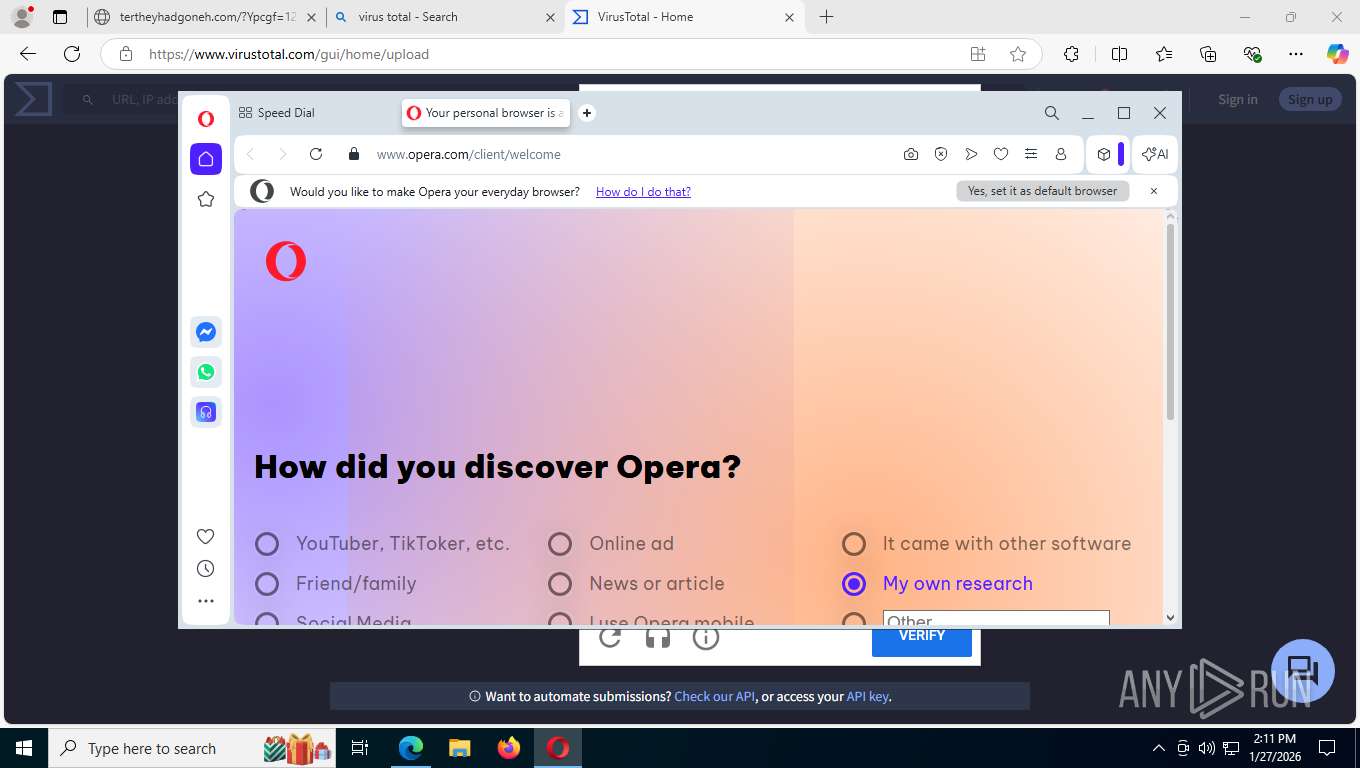
Task: Open a new tab in Edge
Action: point(826,17)
